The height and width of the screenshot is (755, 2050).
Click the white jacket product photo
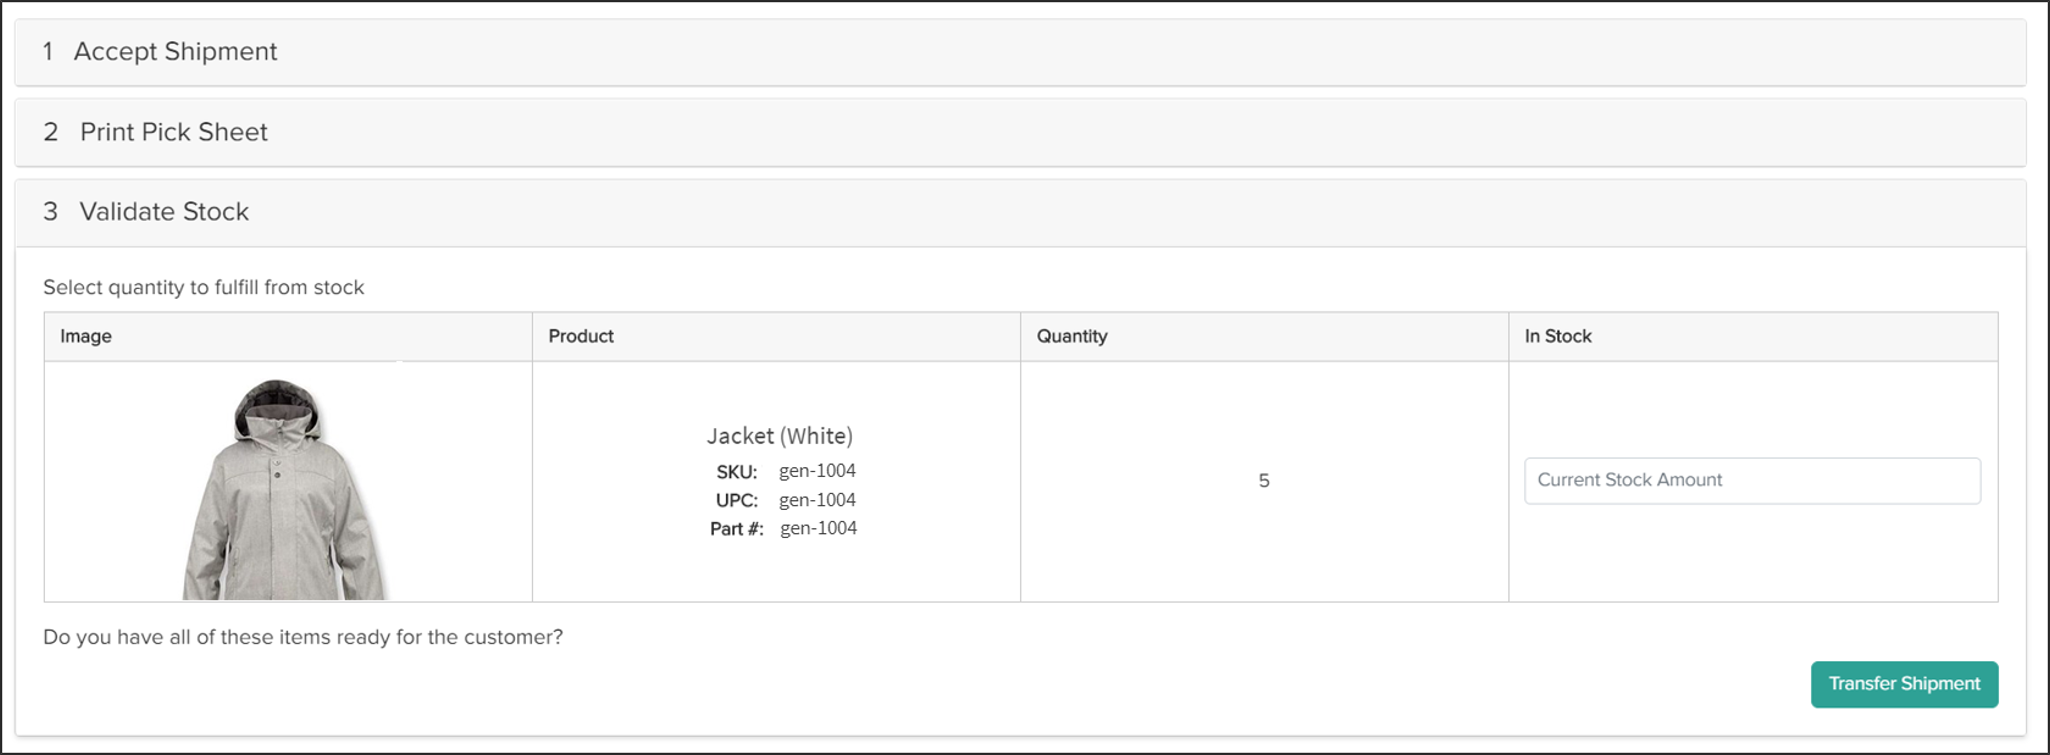[283, 490]
